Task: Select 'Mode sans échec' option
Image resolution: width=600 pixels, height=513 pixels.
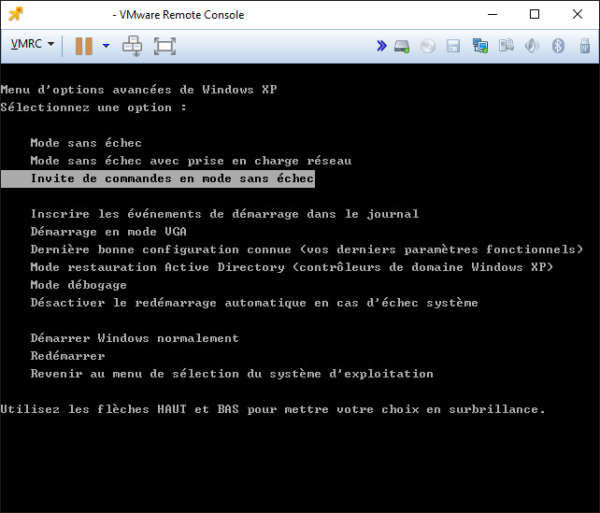Action: pos(86,143)
